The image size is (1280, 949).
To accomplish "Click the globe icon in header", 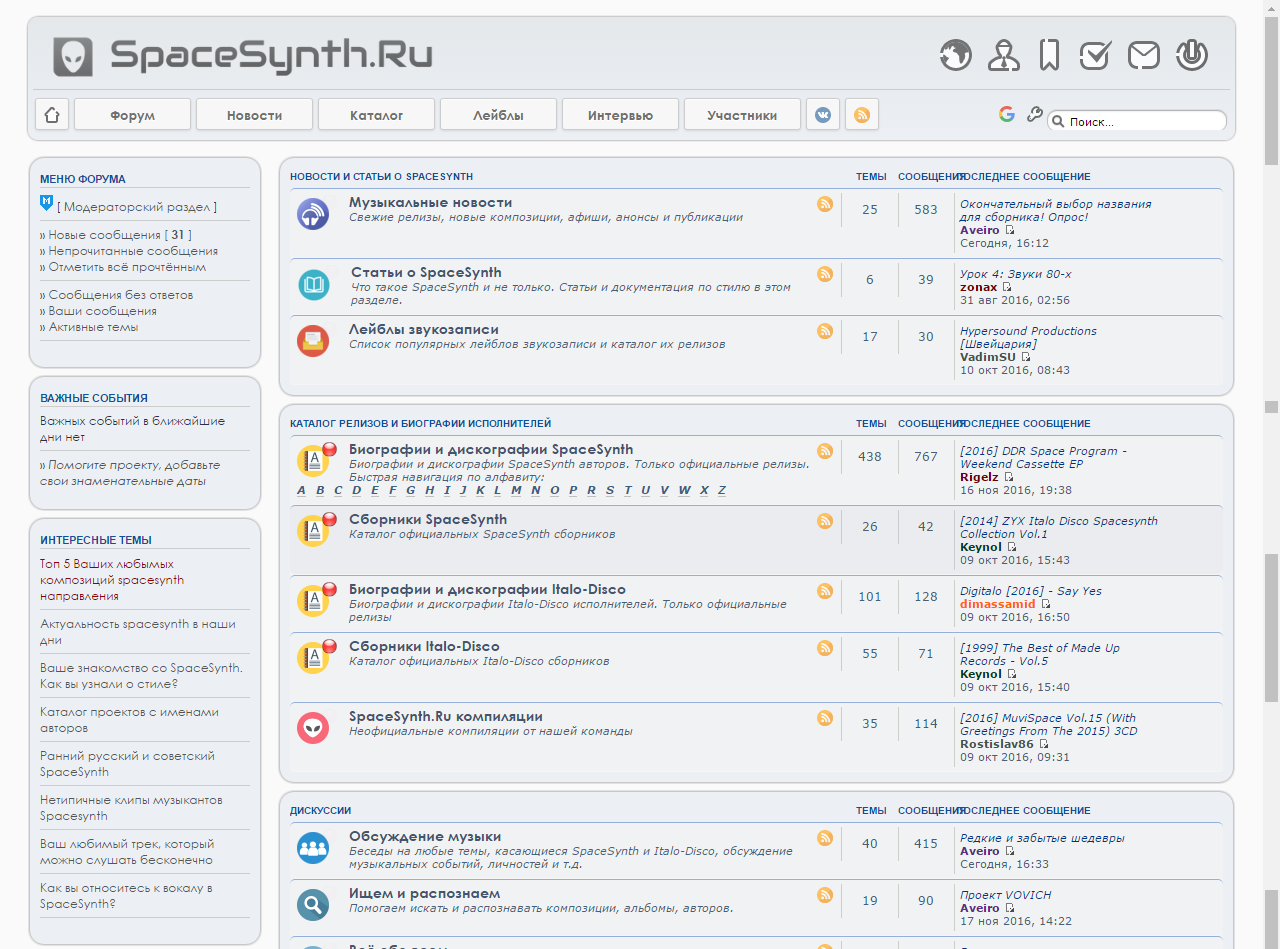I will pyautogui.click(x=956, y=55).
